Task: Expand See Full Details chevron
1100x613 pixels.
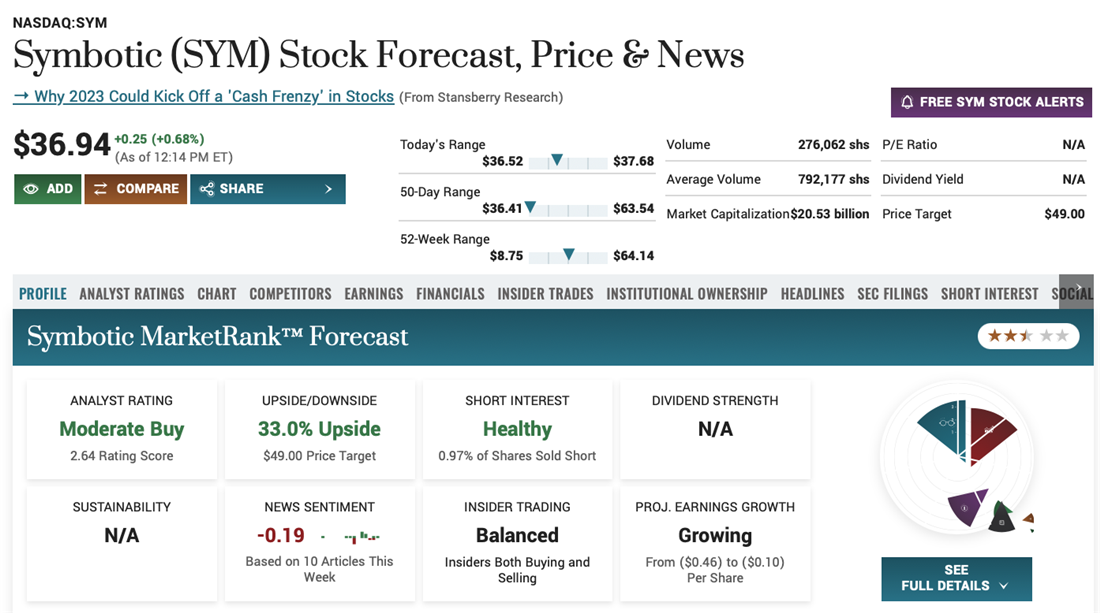Action: pos(1003,586)
